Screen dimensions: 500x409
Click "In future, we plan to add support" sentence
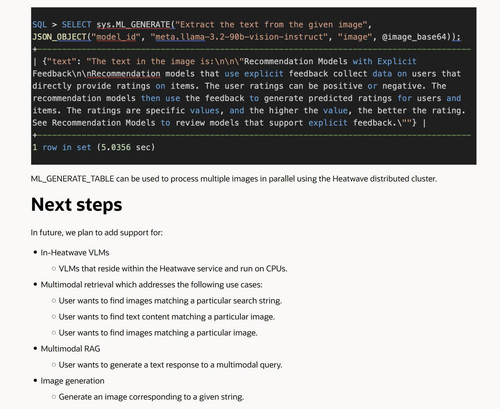click(x=97, y=232)
